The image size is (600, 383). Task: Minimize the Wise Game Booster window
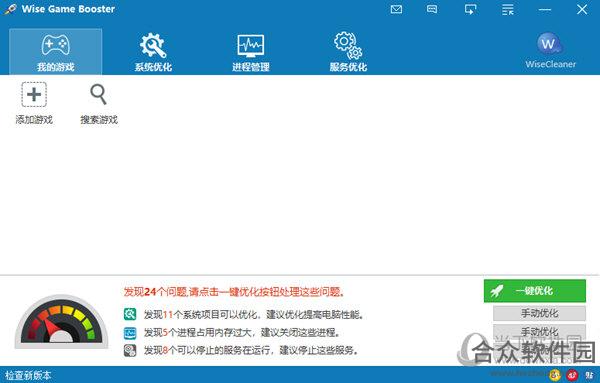(x=545, y=10)
